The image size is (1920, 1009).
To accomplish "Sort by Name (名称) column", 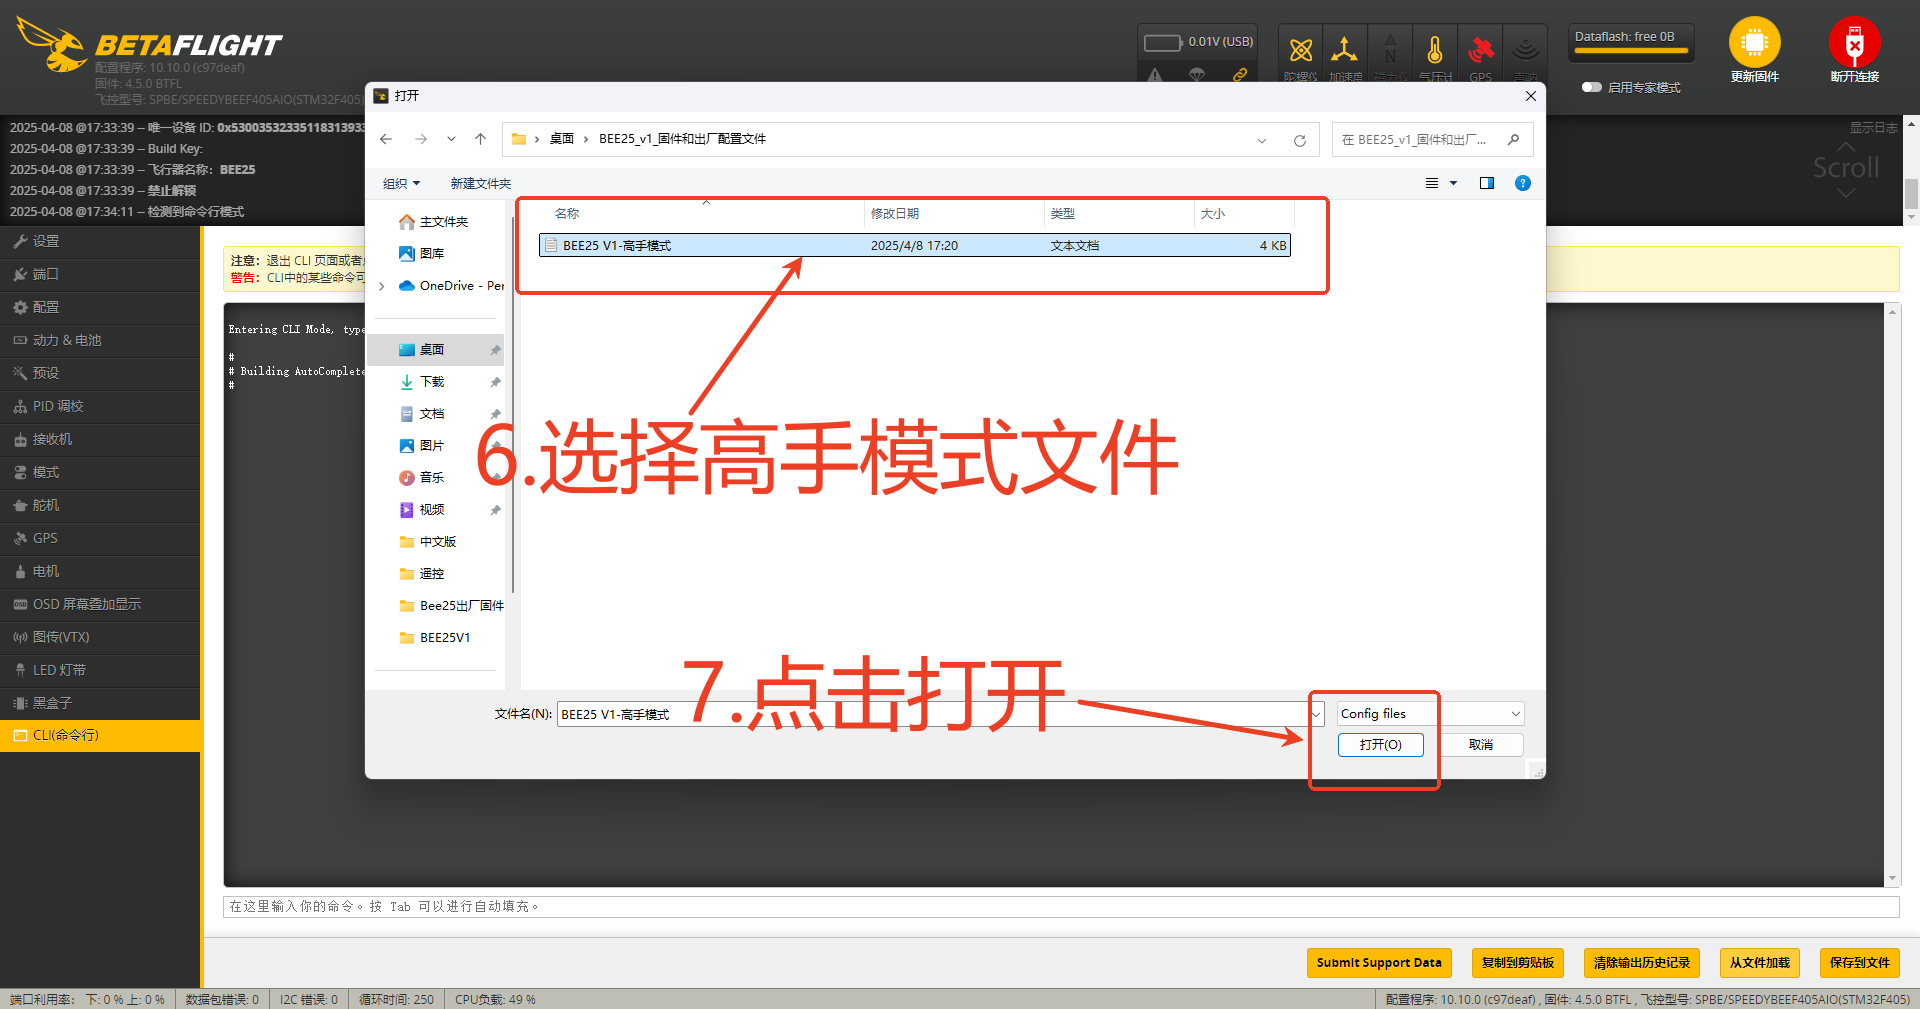I will point(567,213).
